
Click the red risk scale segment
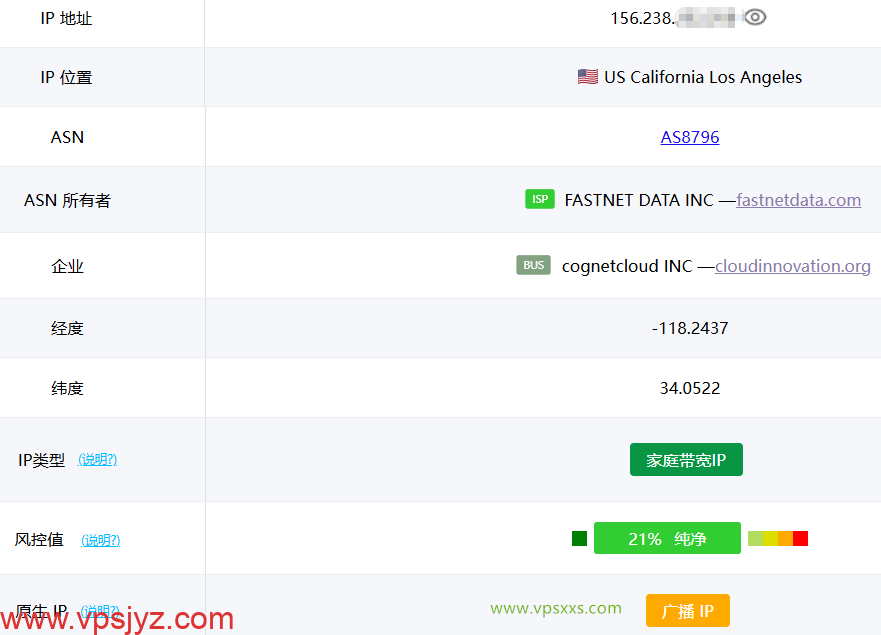pyautogui.click(x=801, y=538)
